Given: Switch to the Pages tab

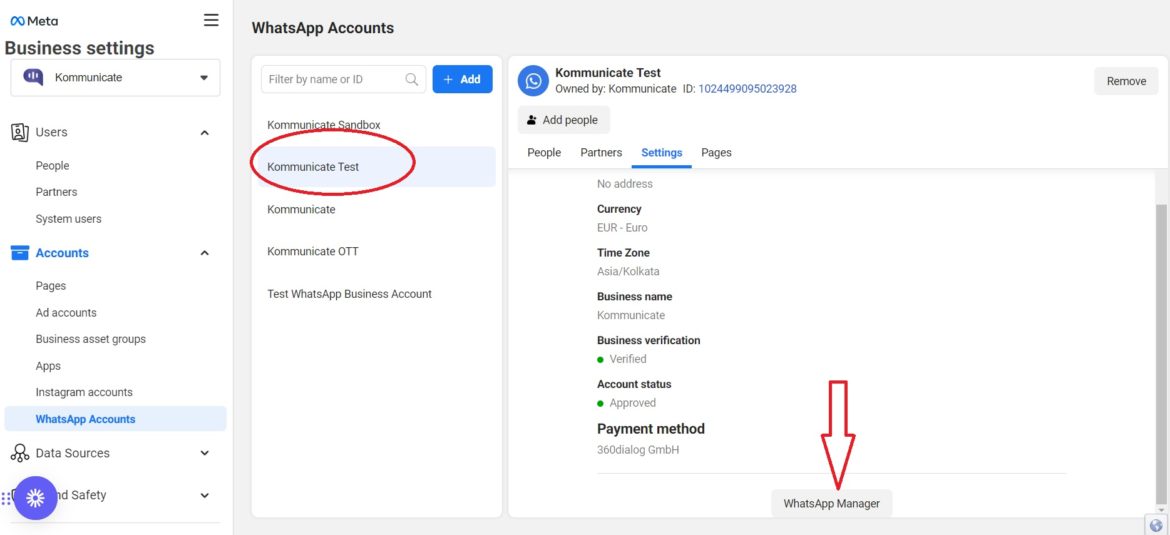Looking at the screenshot, I should click(x=716, y=153).
